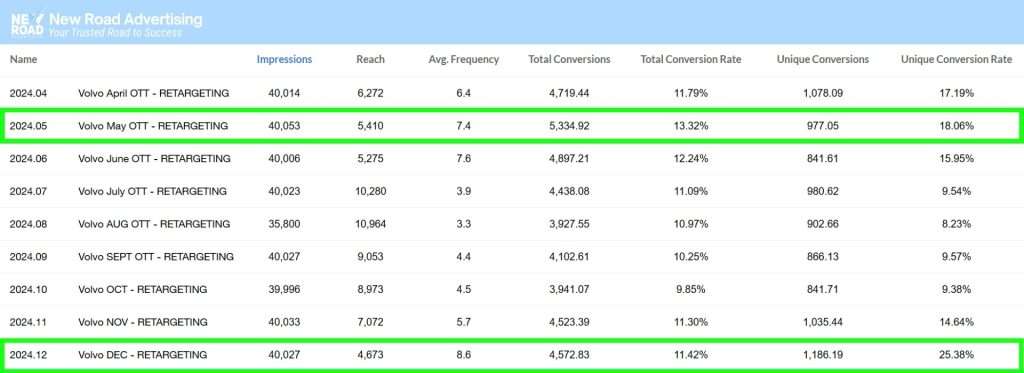Image resolution: width=1024 pixels, height=373 pixels.
Task: Sort by Unique Conversion Rate header
Action: point(956,59)
